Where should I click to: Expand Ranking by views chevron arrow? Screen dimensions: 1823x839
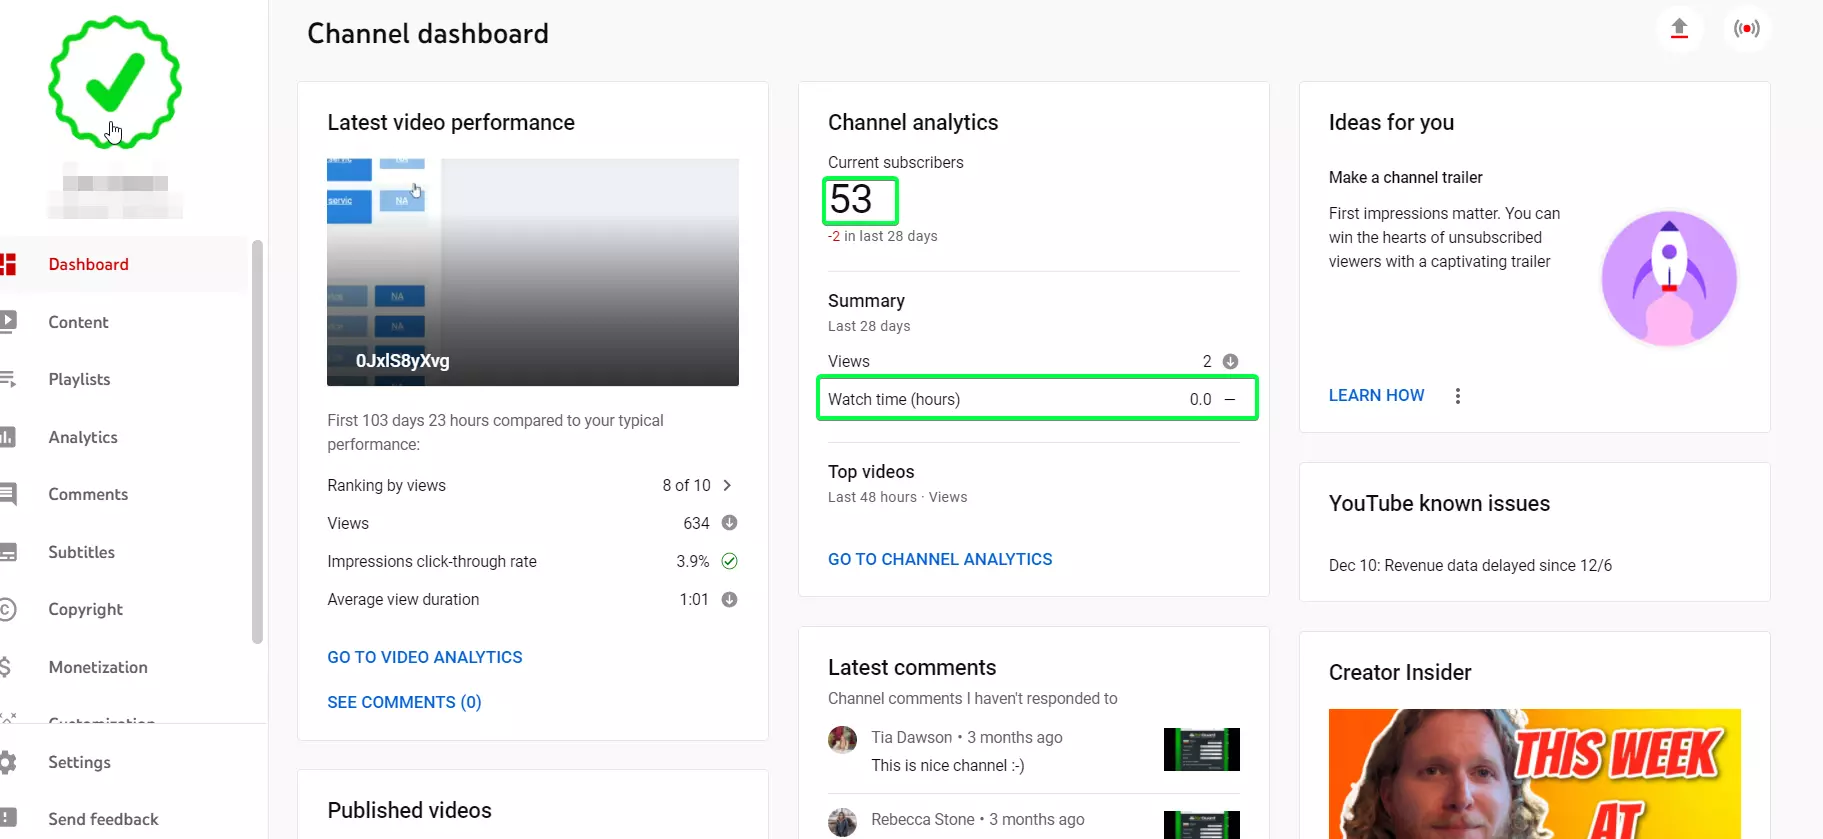727,485
